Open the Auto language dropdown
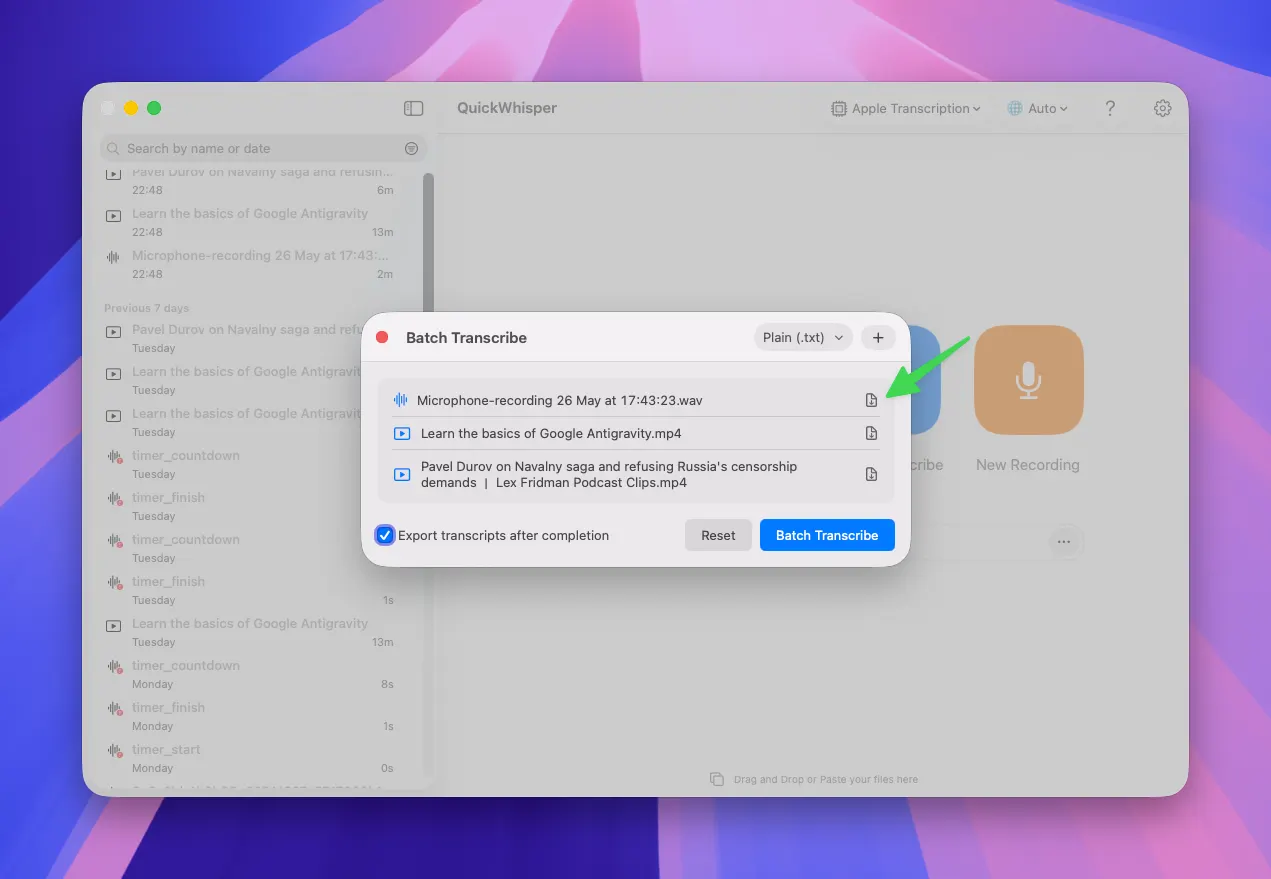The width and height of the screenshot is (1271, 879). 1038,108
